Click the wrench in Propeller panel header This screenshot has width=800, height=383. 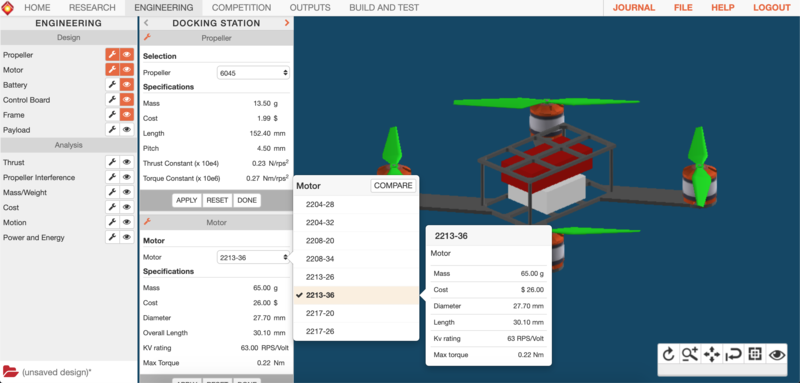(147, 37)
